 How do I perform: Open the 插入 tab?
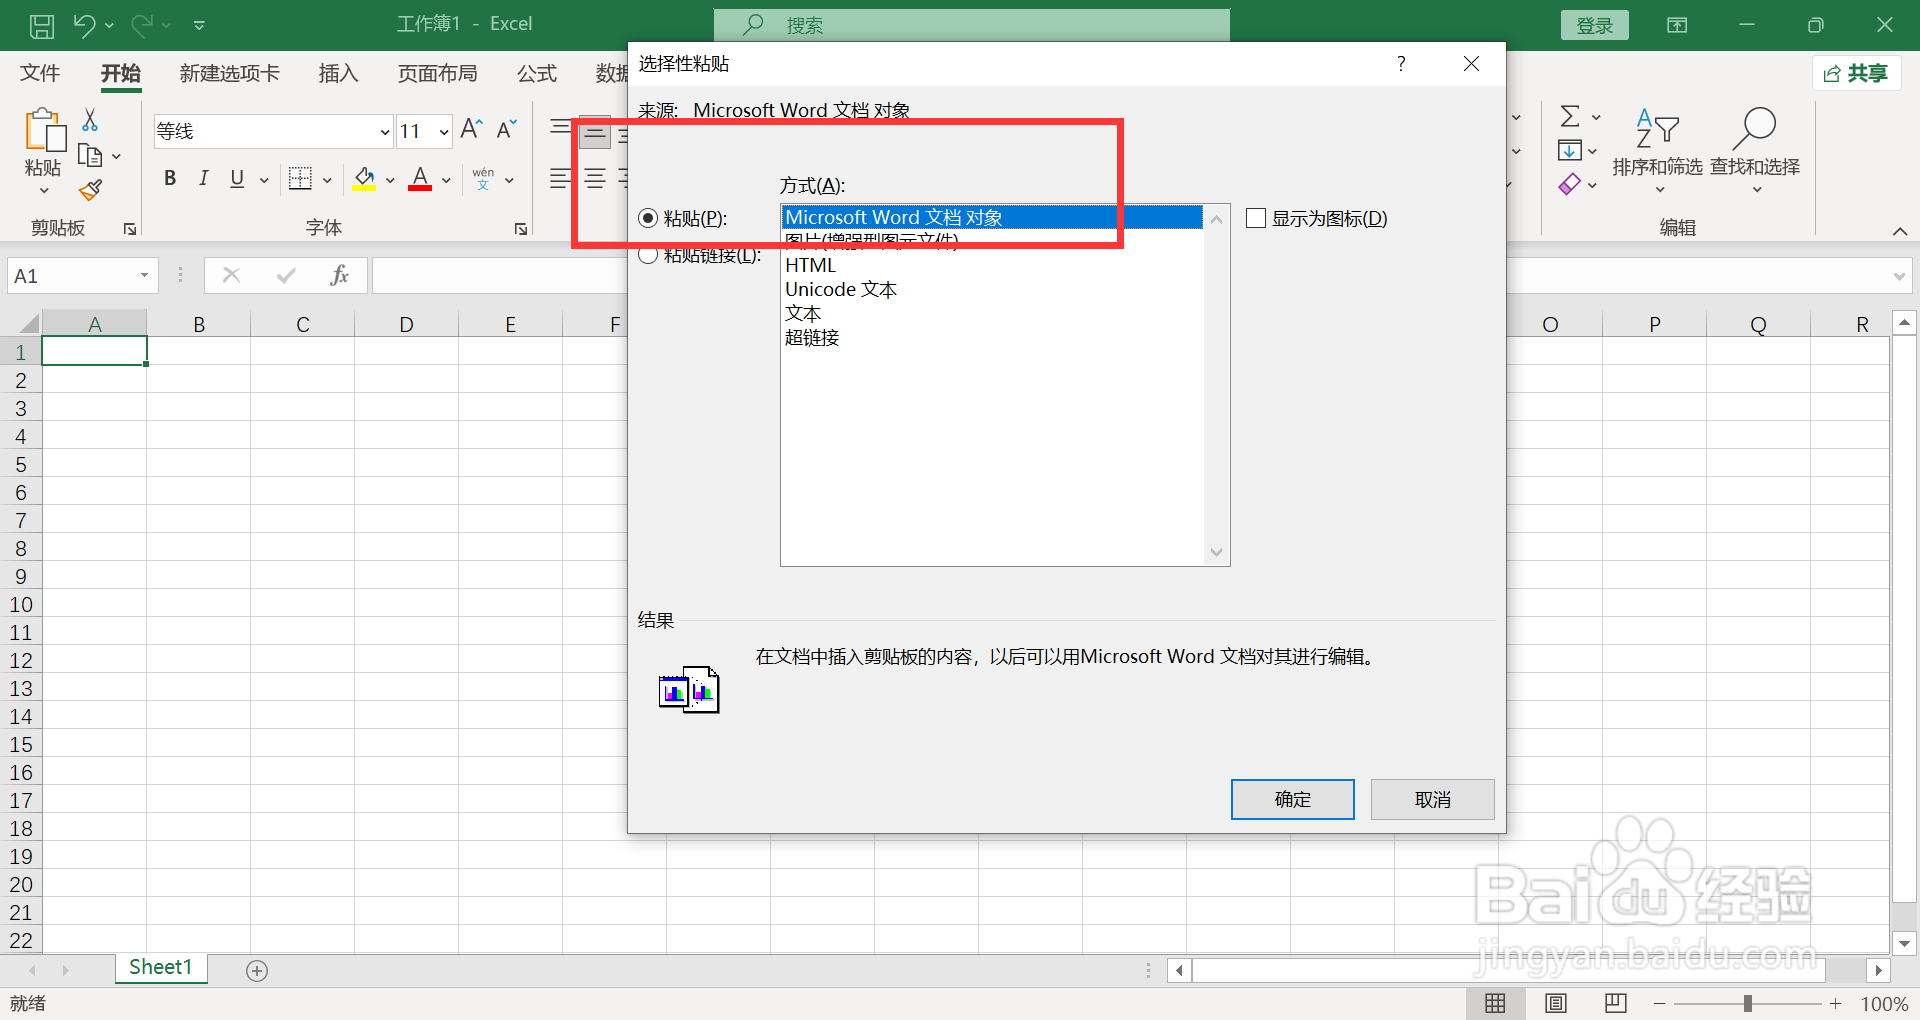point(338,73)
